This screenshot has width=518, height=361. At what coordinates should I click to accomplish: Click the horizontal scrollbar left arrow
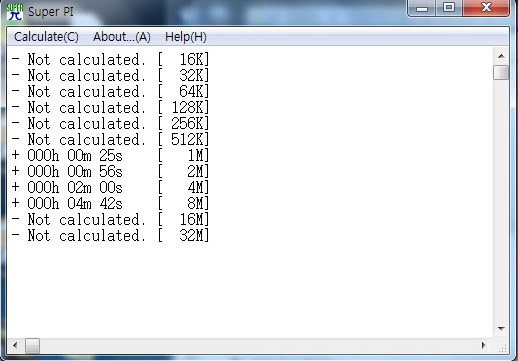tap(15, 345)
